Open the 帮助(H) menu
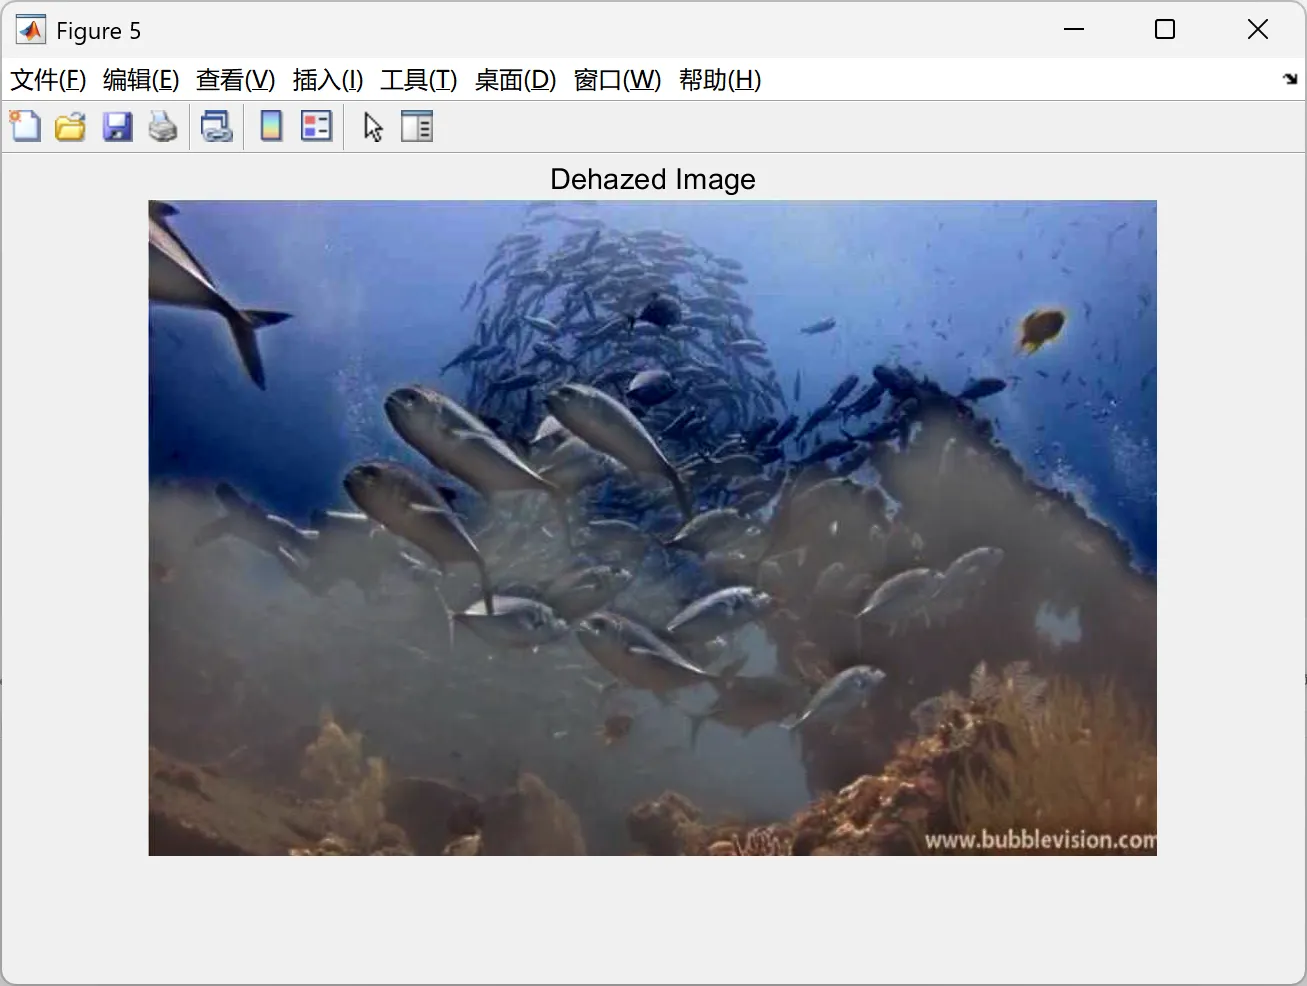The width and height of the screenshot is (1307, 986). click(x=720, y=80)
